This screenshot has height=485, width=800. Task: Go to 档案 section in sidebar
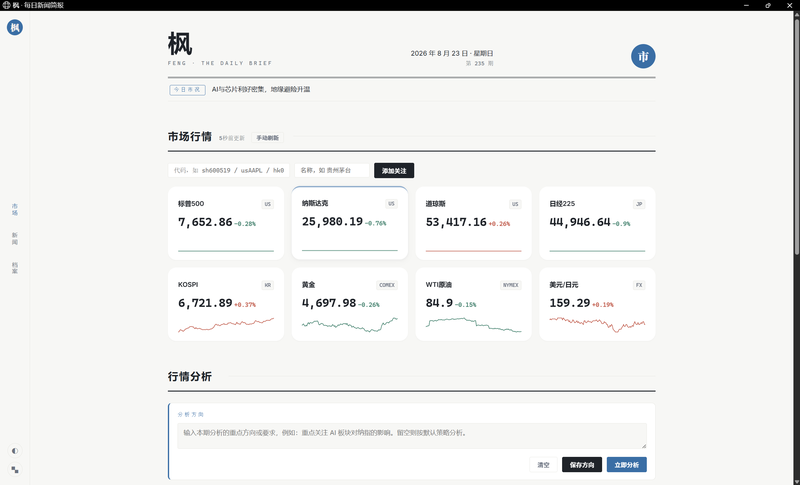(x=15, y=268)
